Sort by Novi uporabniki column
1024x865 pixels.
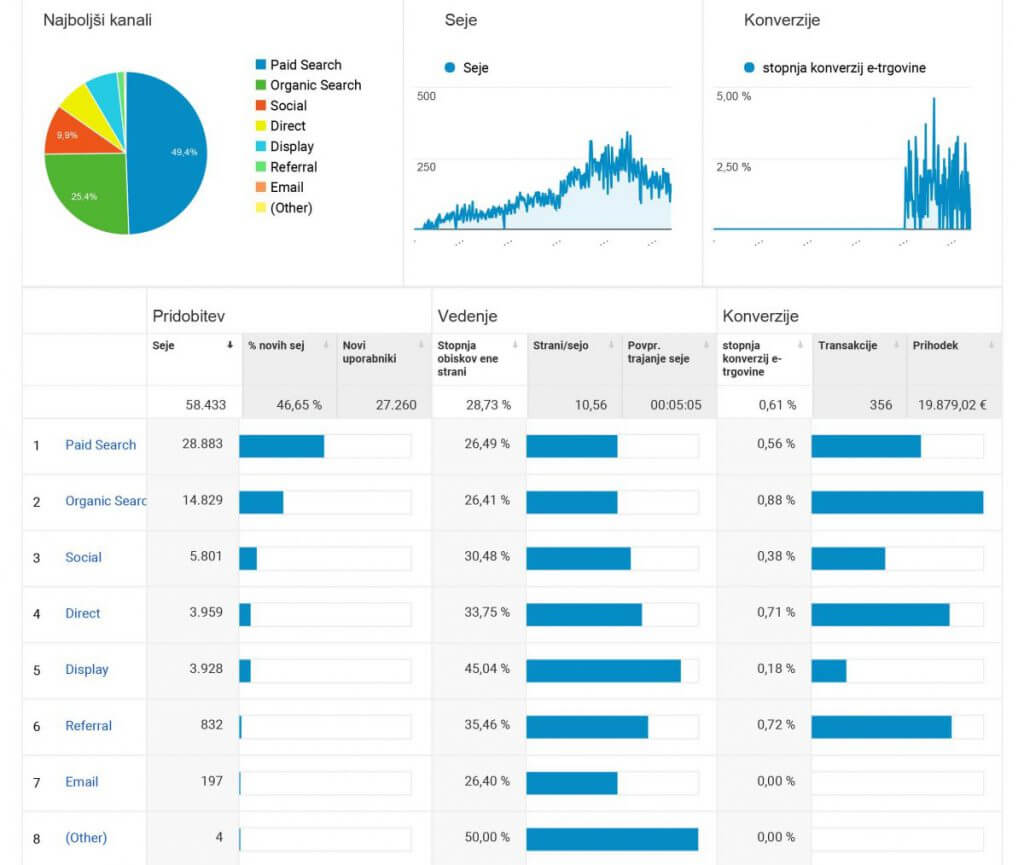pyautogui.click(x=367, y=351)
